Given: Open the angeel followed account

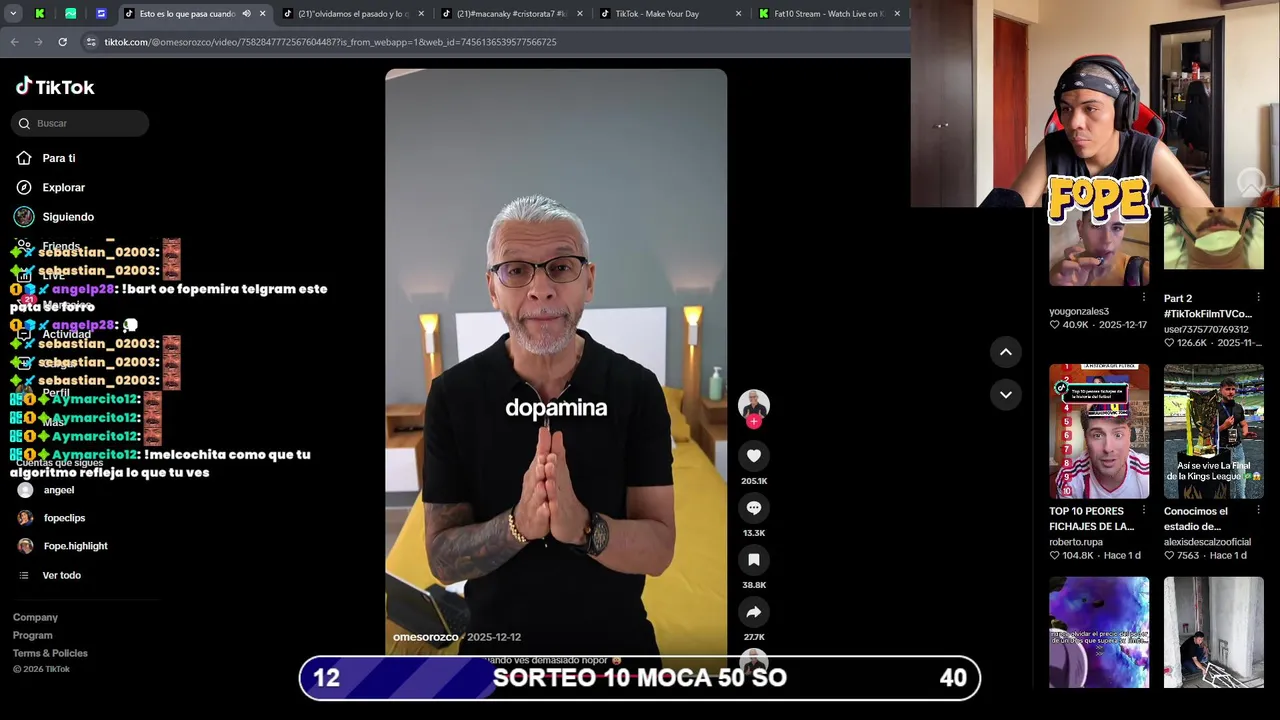Looking at the screenshot, I should (58, 490).
